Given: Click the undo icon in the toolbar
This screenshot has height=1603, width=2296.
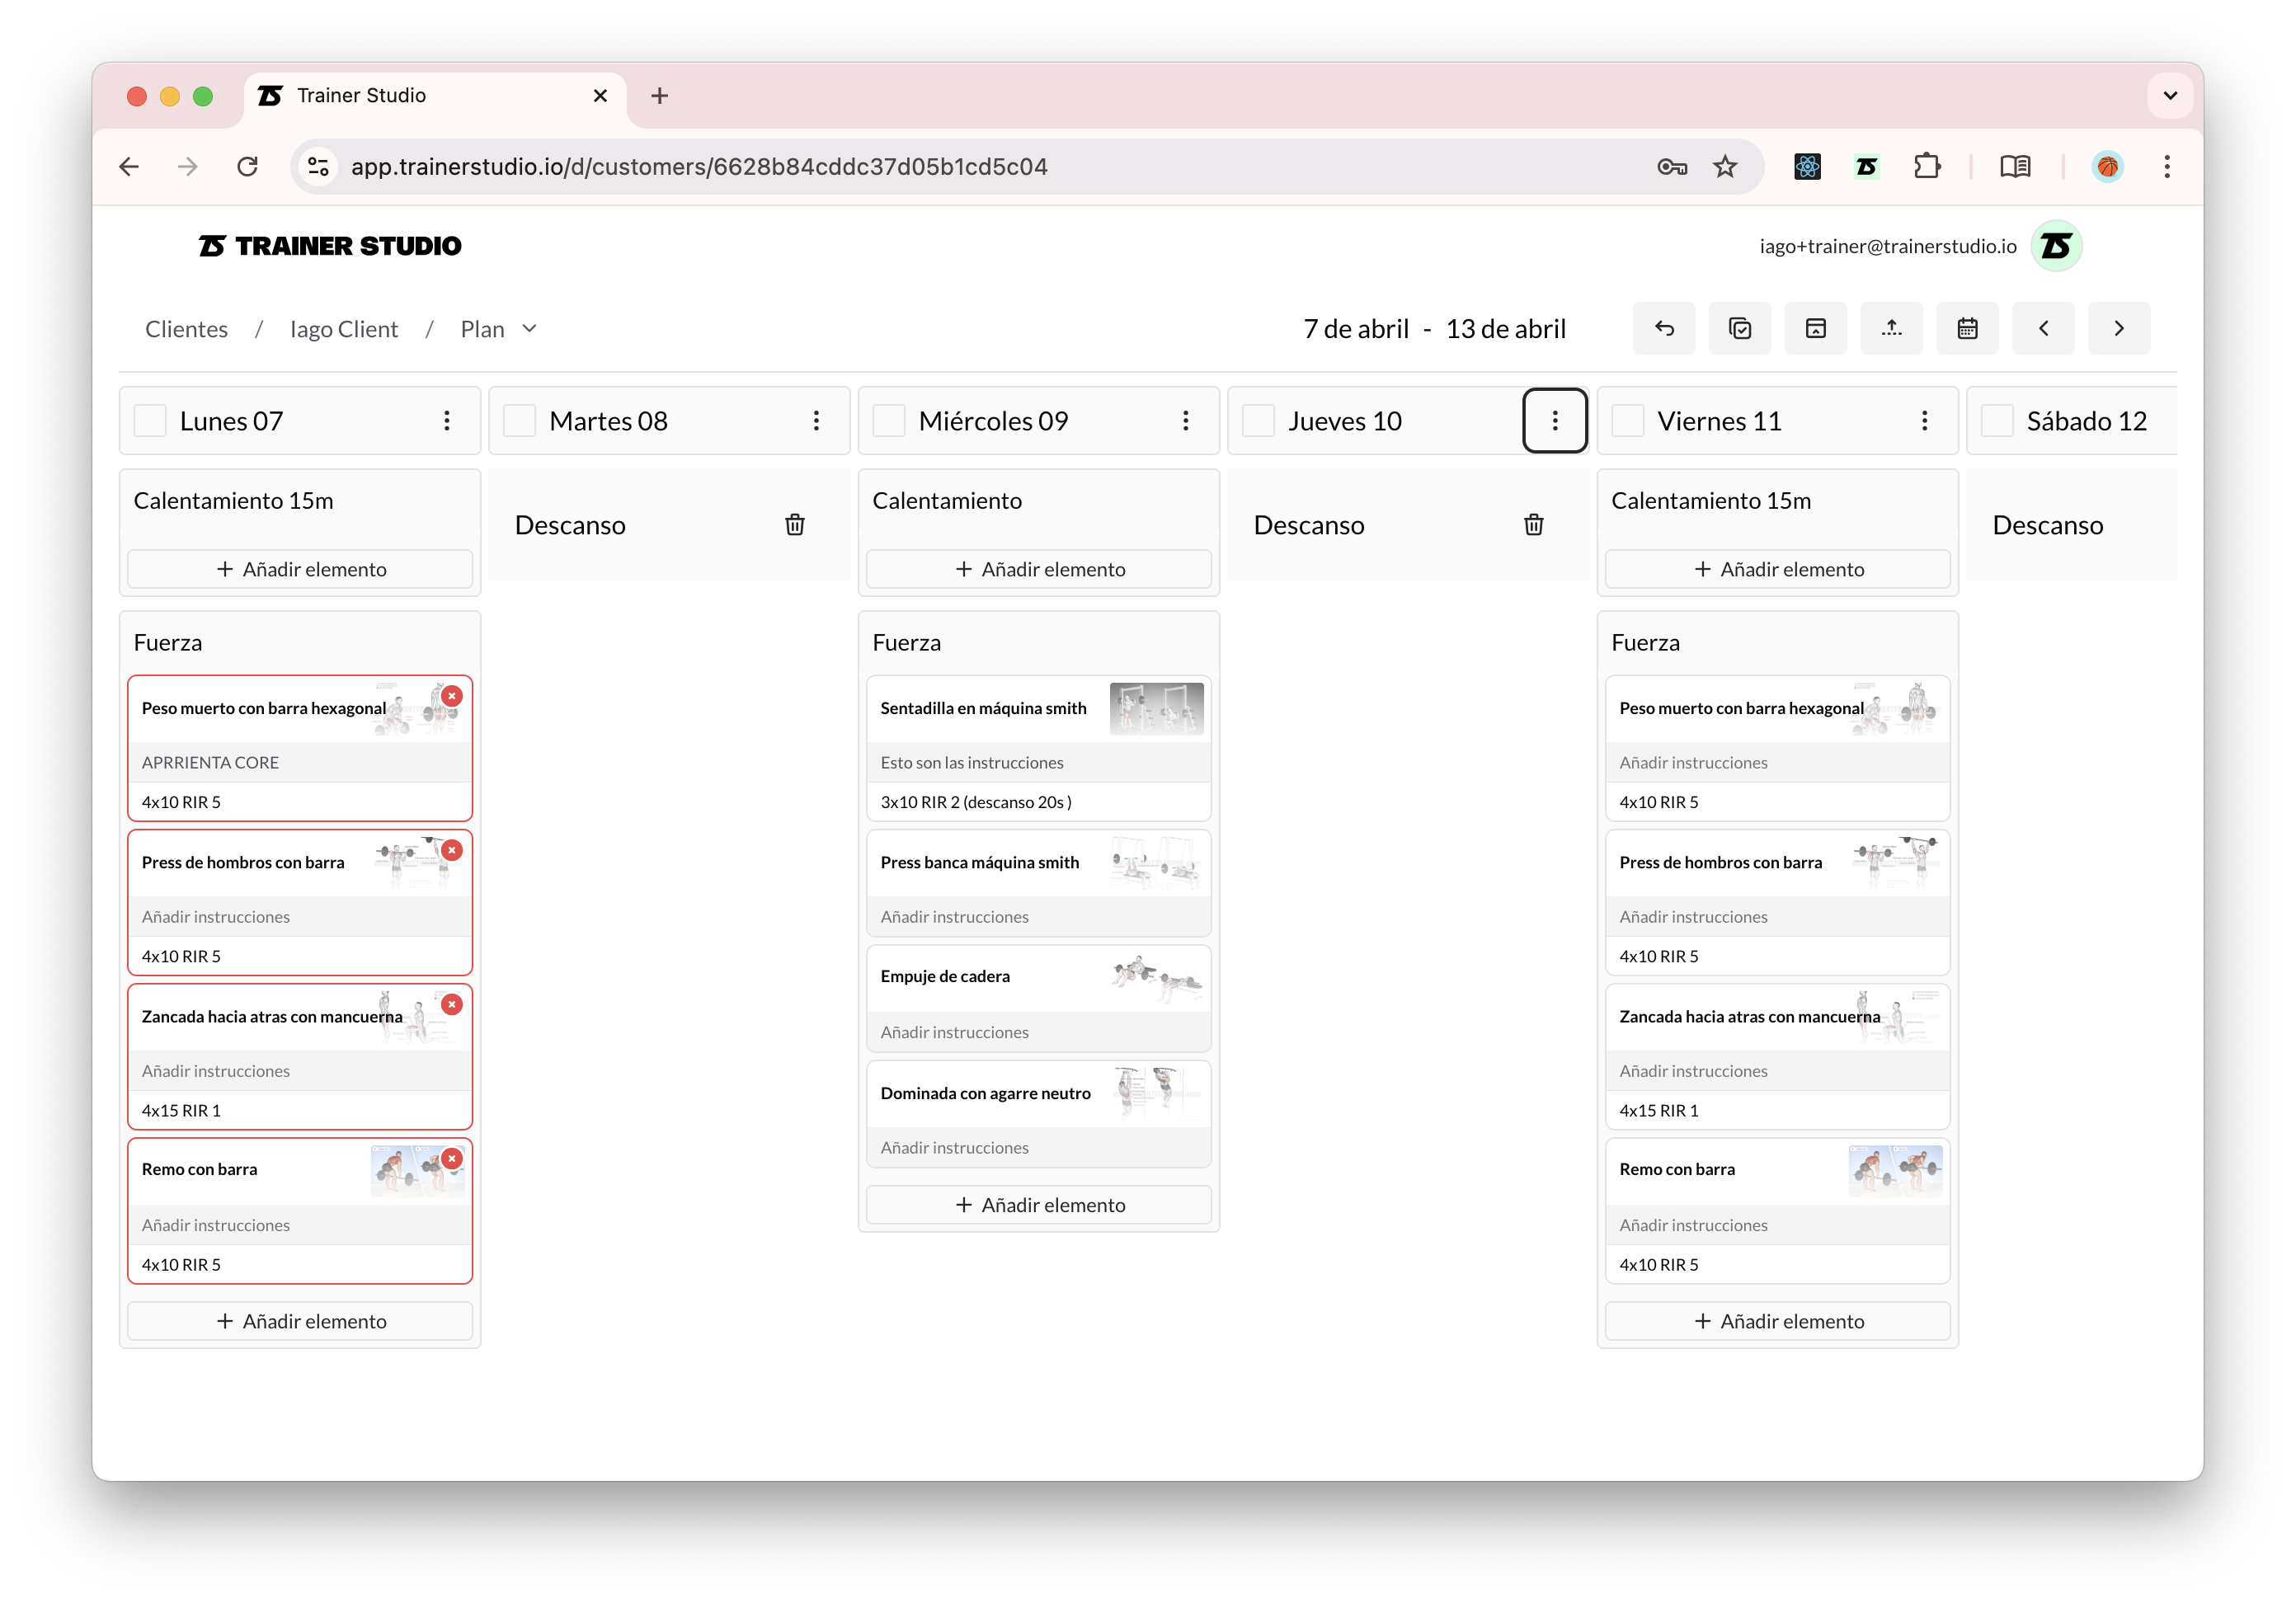Looking at the screenshot, I should 1664,328.
